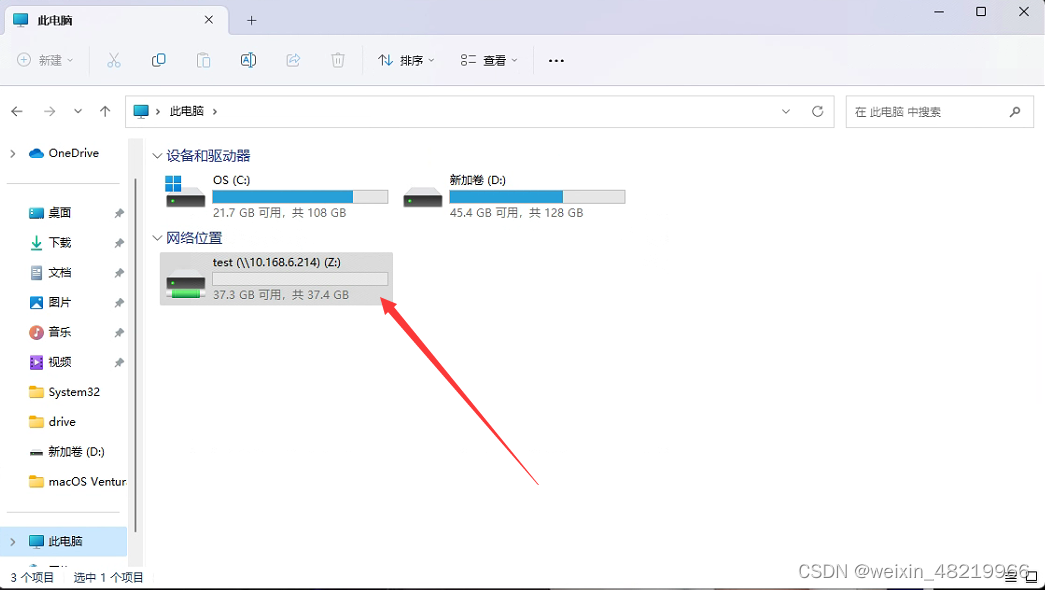The width and height of the screenshot is (1045, 590).
Task: Click the refresh button in address bar
Action: 818,111
